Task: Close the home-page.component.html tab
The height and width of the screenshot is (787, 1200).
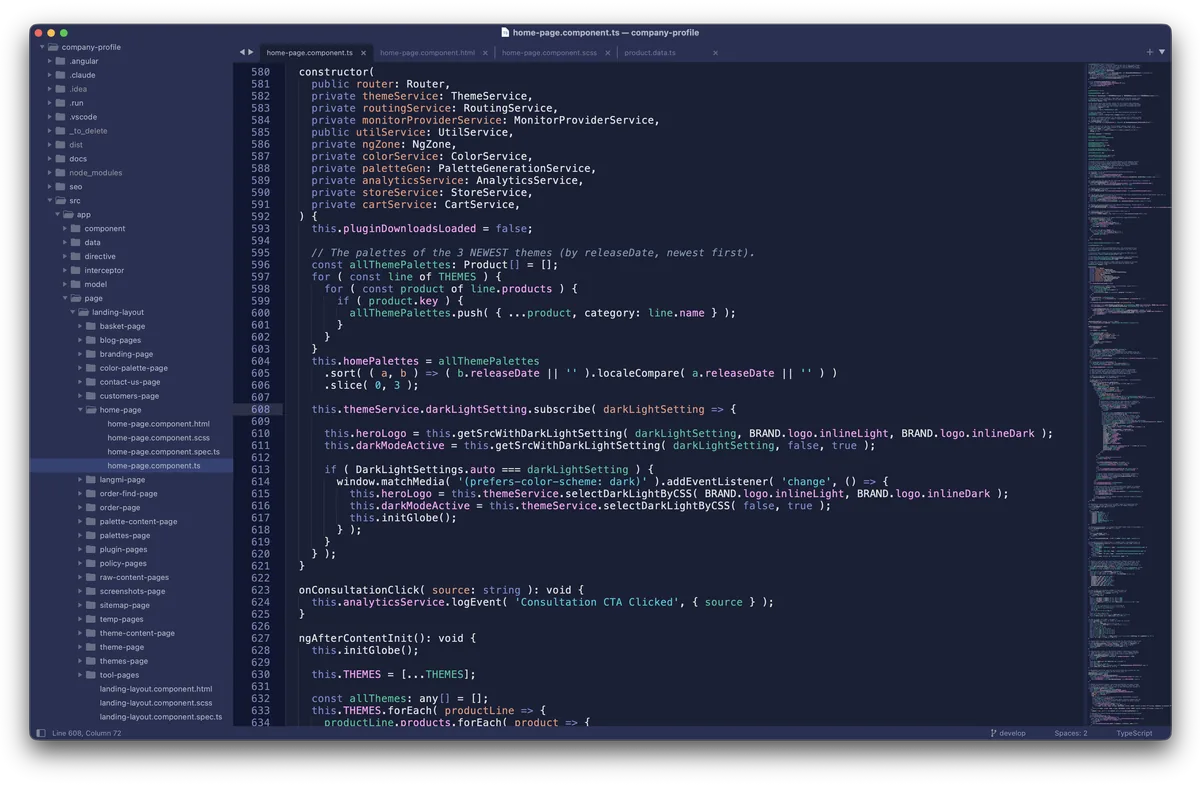Action: [486, 53]
